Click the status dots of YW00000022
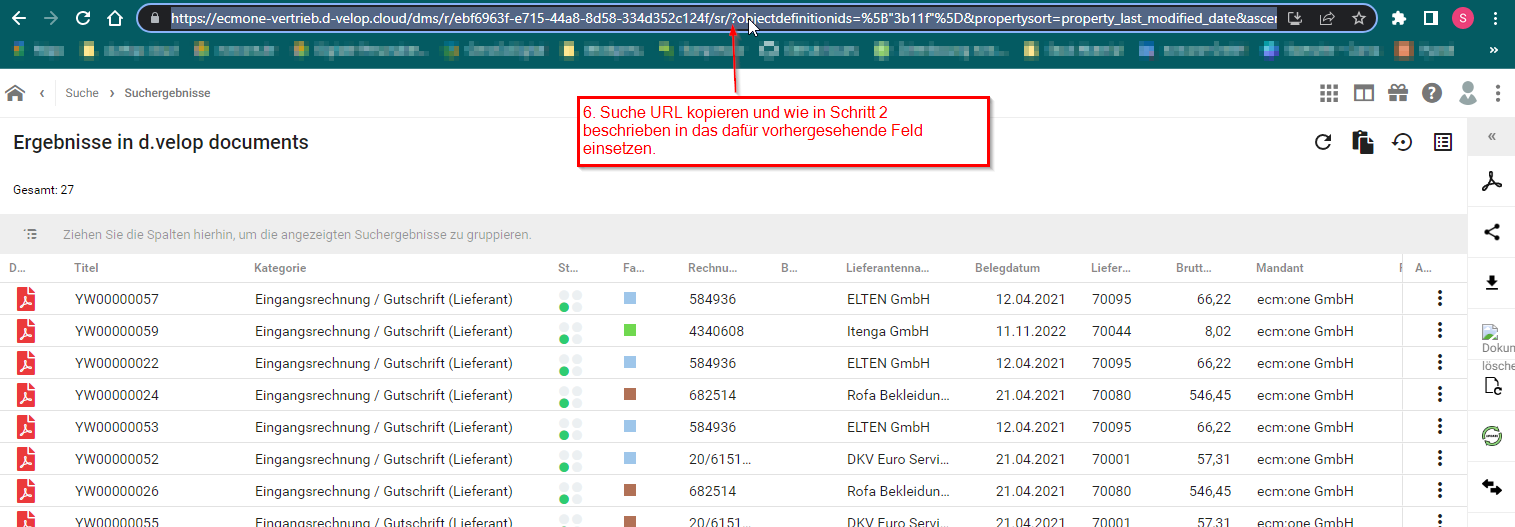The height and width of the screenshot is (527, 1515). (571, 363)
